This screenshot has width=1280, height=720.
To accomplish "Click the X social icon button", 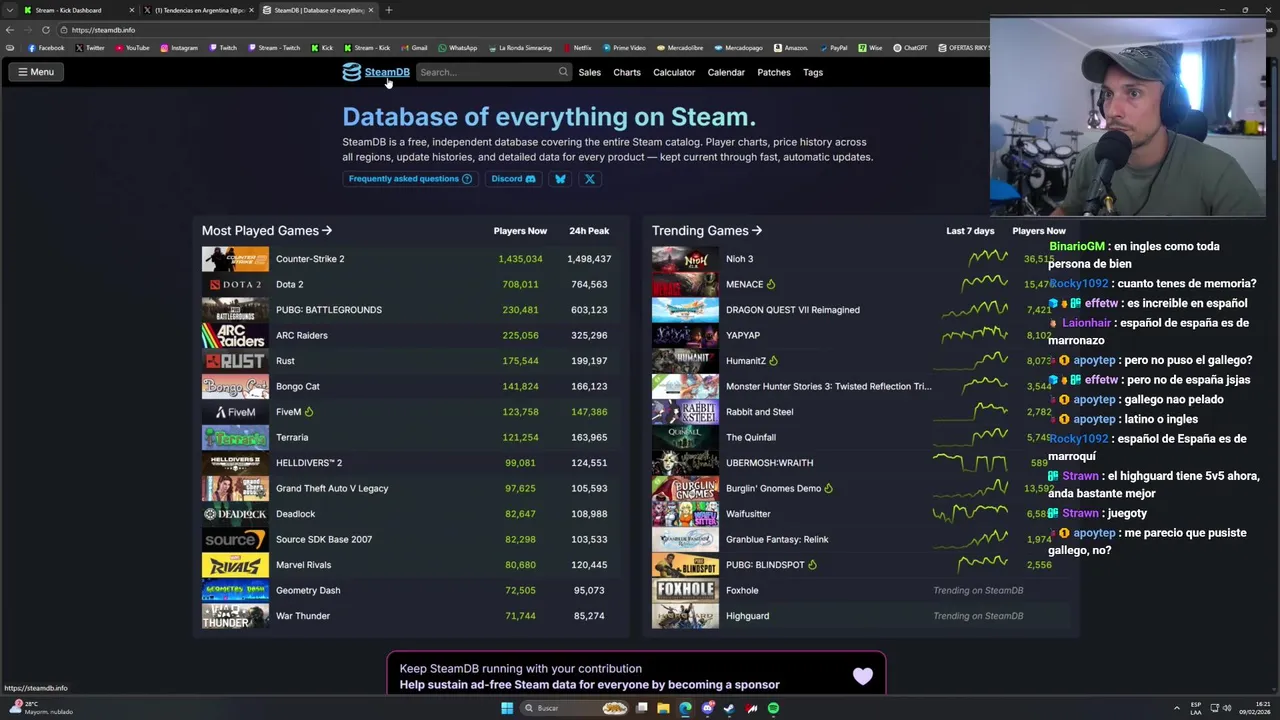I will (x=590, y=179).
